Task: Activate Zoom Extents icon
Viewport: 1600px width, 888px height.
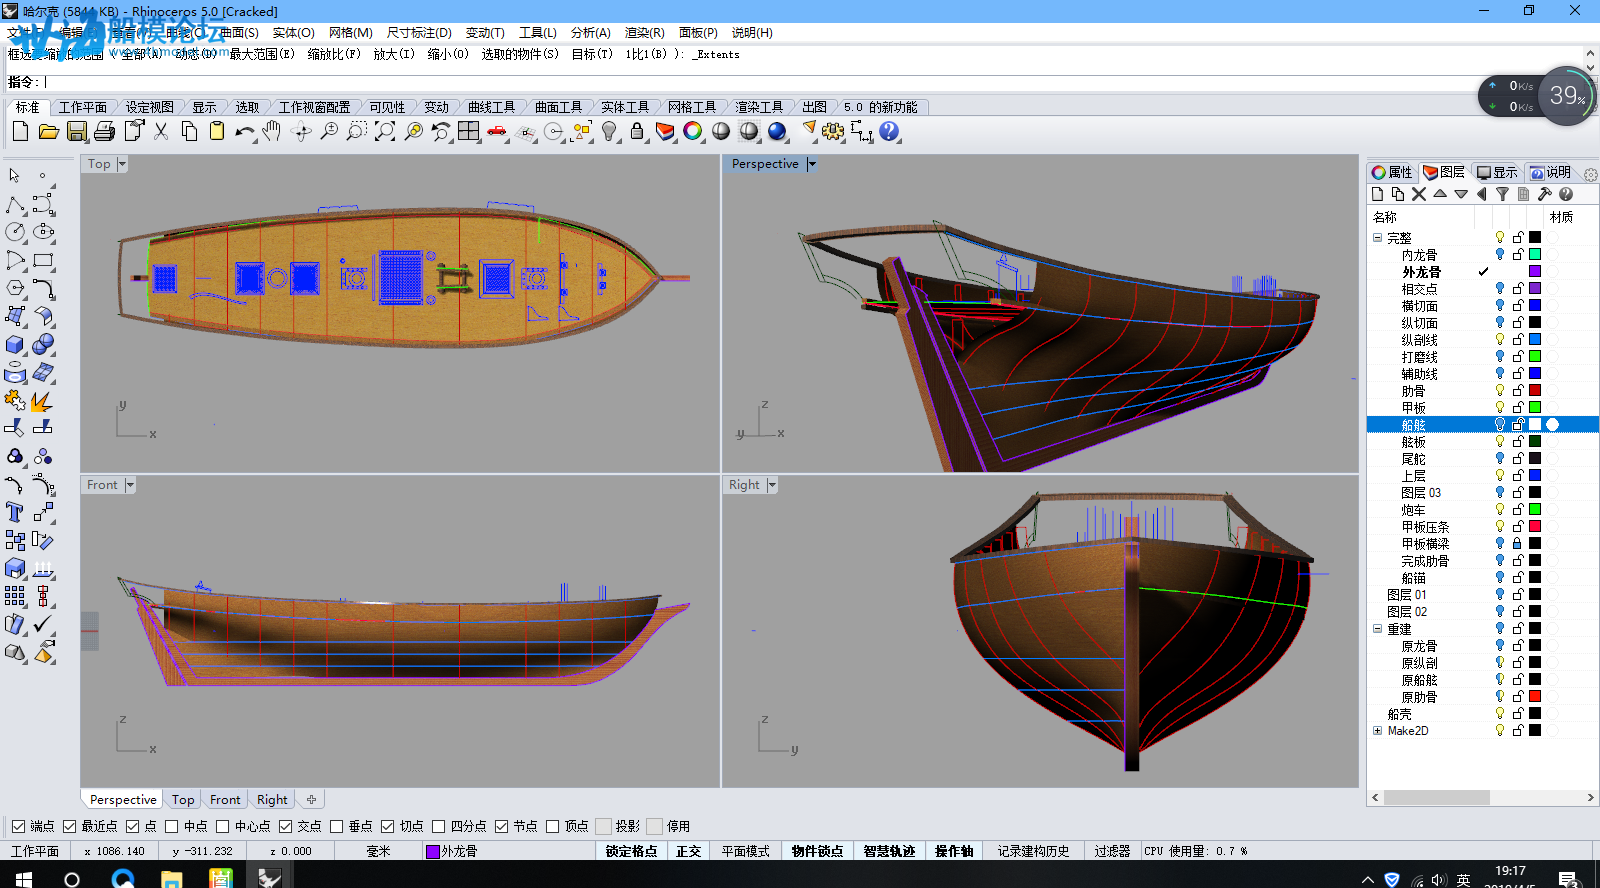Action: (385, 131)
